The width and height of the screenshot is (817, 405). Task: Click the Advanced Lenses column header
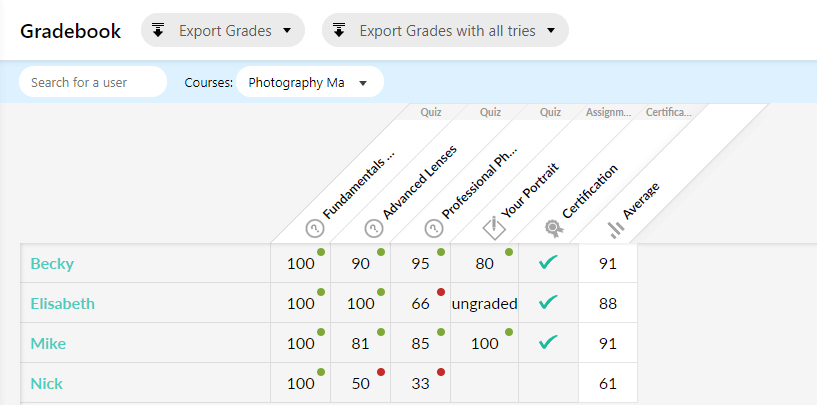419,181
